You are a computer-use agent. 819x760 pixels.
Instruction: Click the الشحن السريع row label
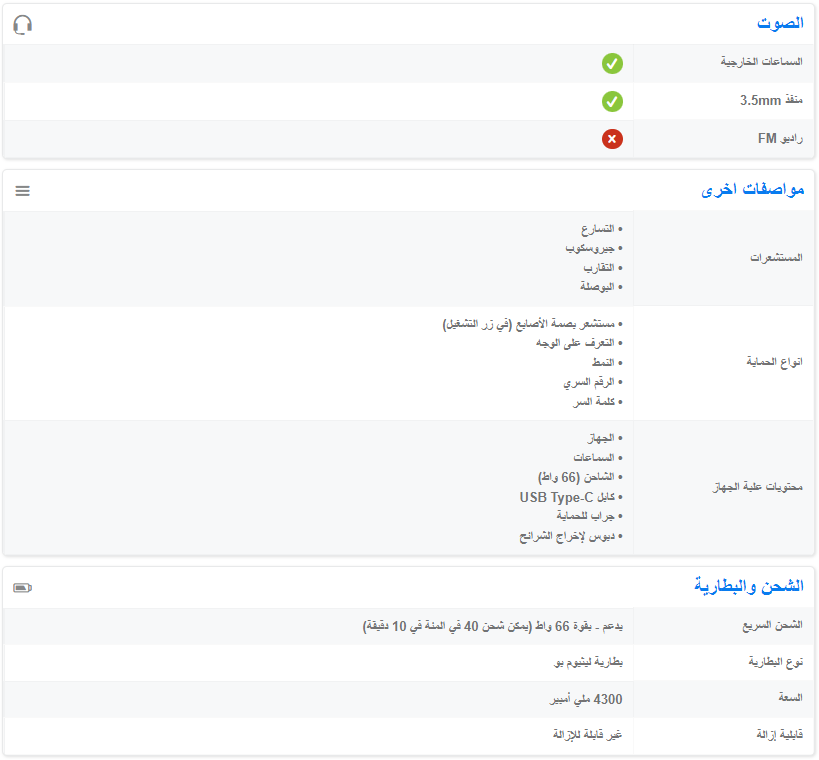coord(775,626)
